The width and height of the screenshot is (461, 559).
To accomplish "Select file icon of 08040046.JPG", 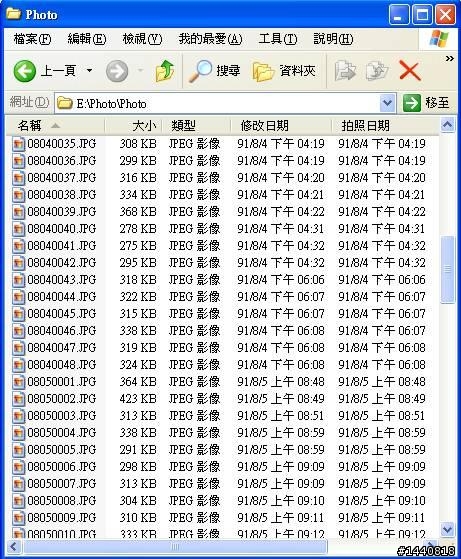I will coord(18,331).
